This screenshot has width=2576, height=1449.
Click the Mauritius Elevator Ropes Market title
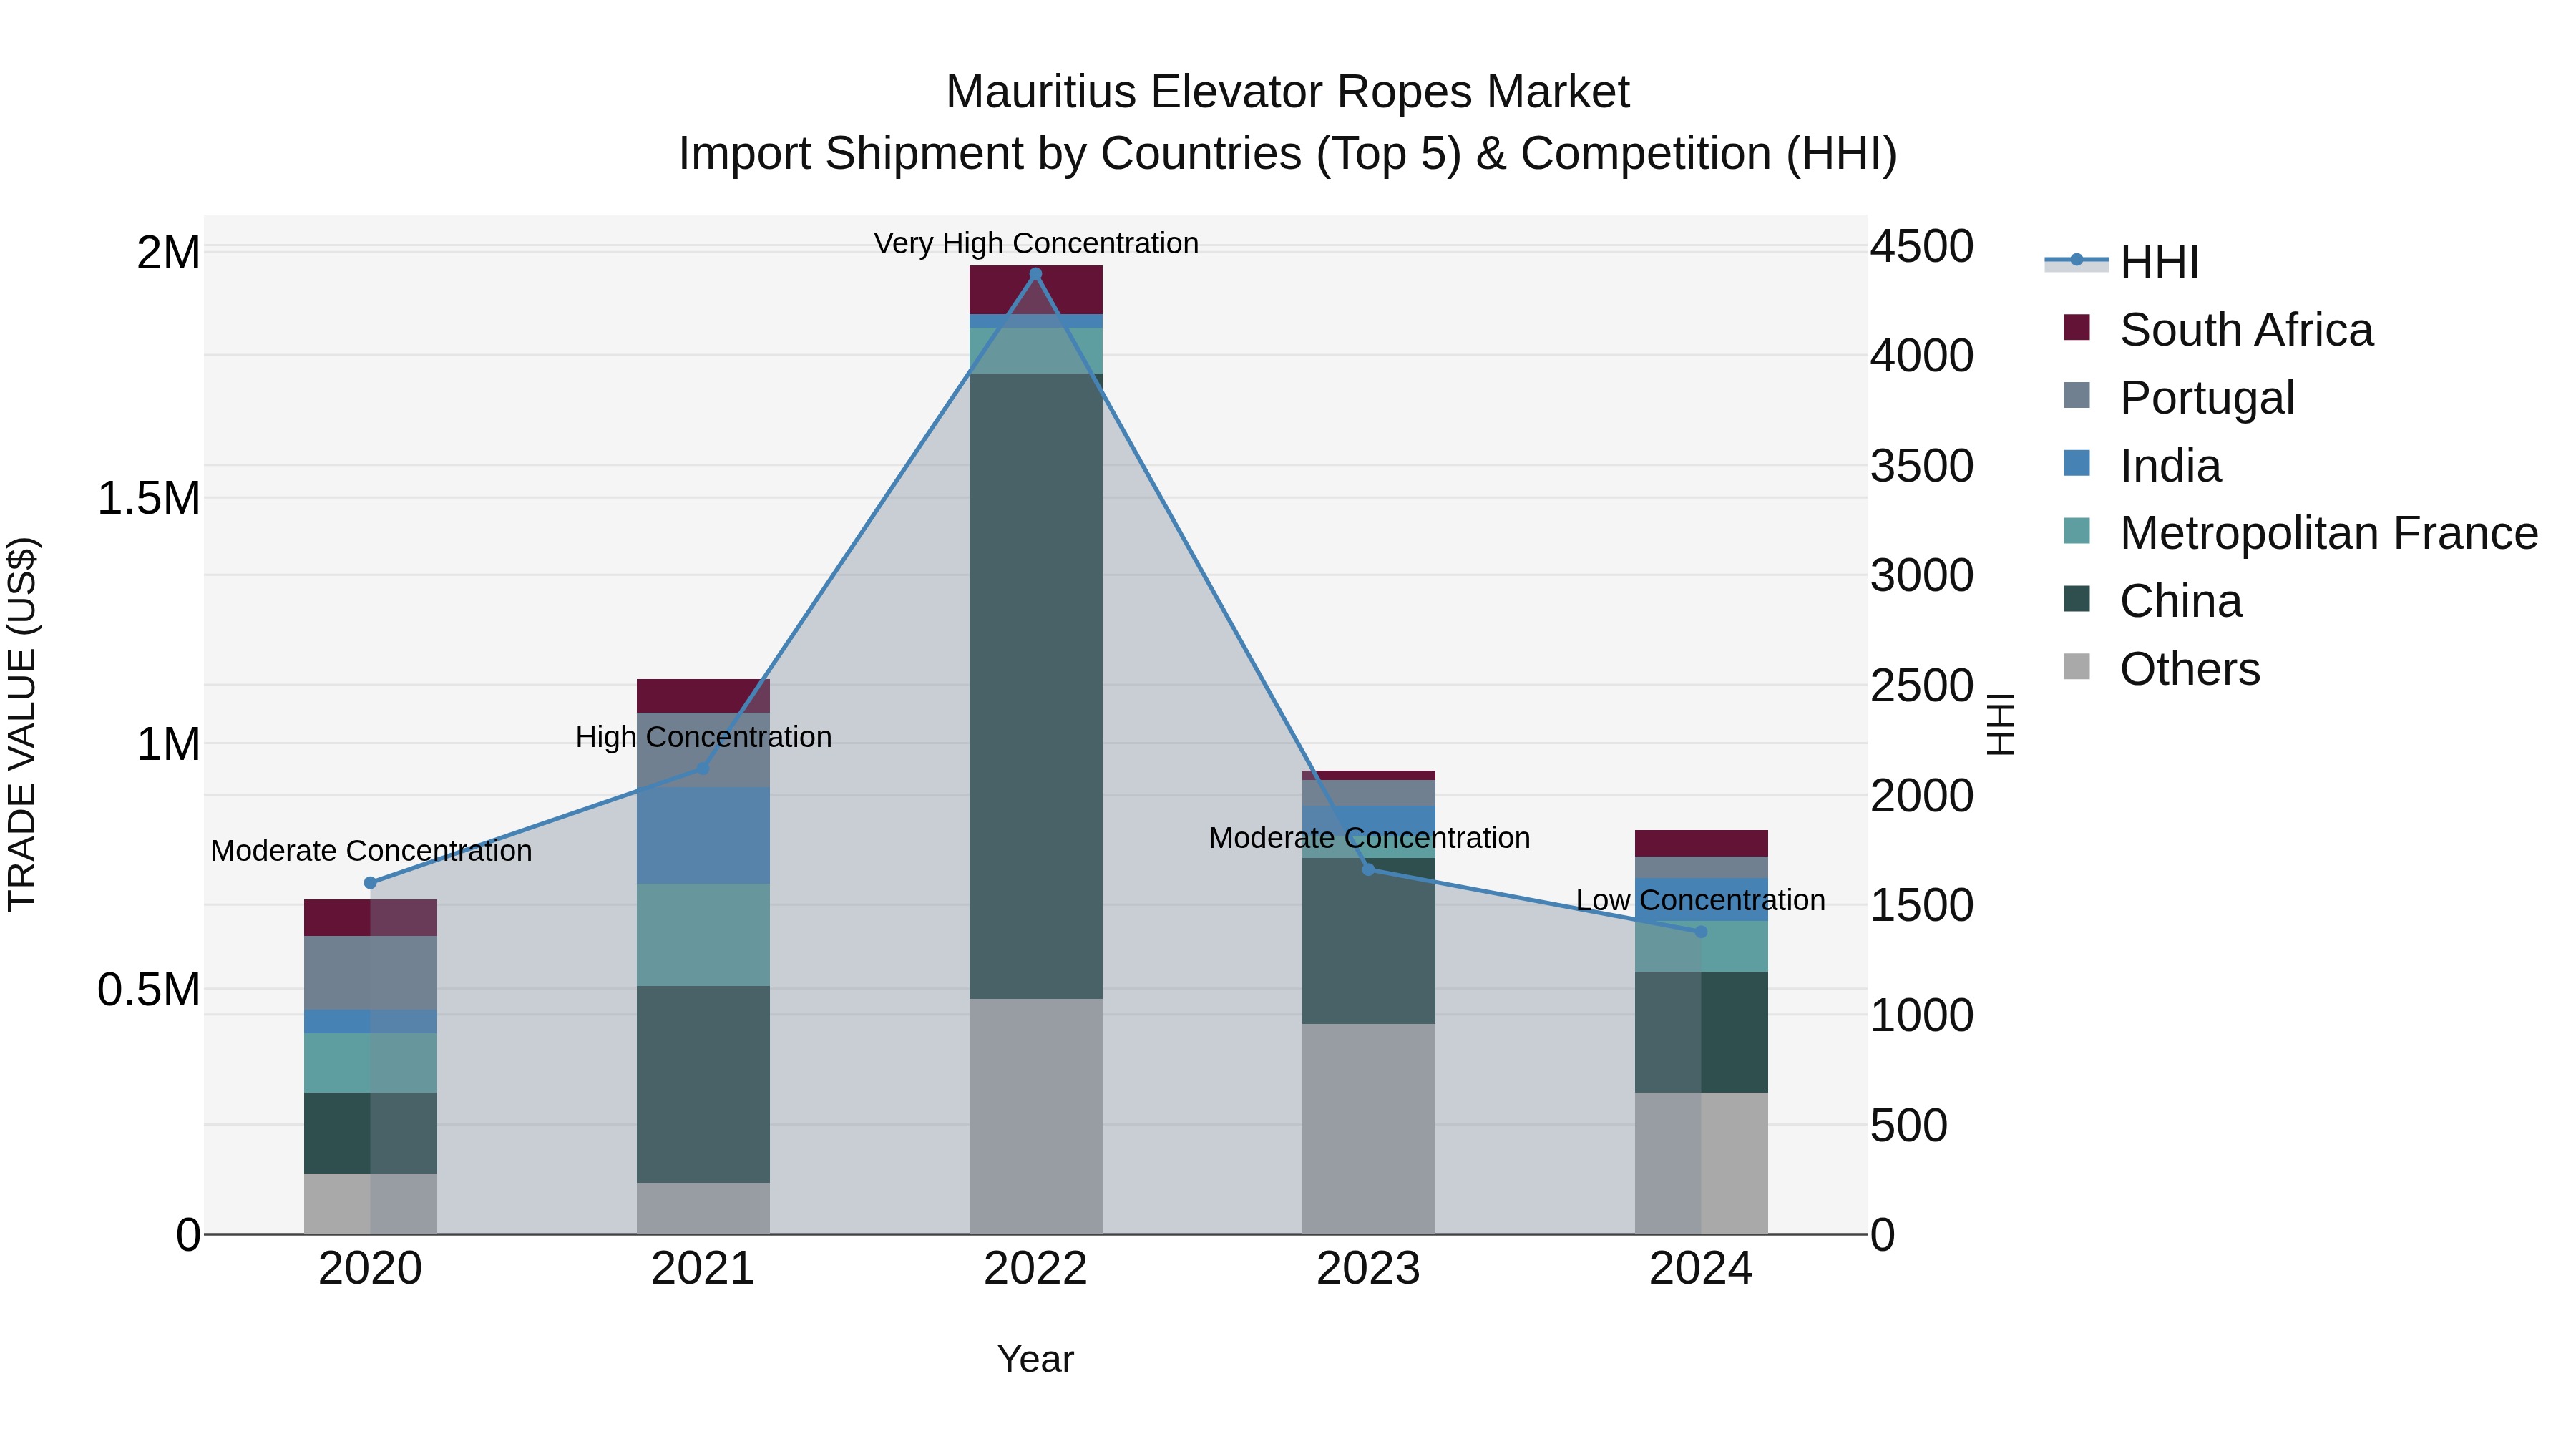[1288, 92]
